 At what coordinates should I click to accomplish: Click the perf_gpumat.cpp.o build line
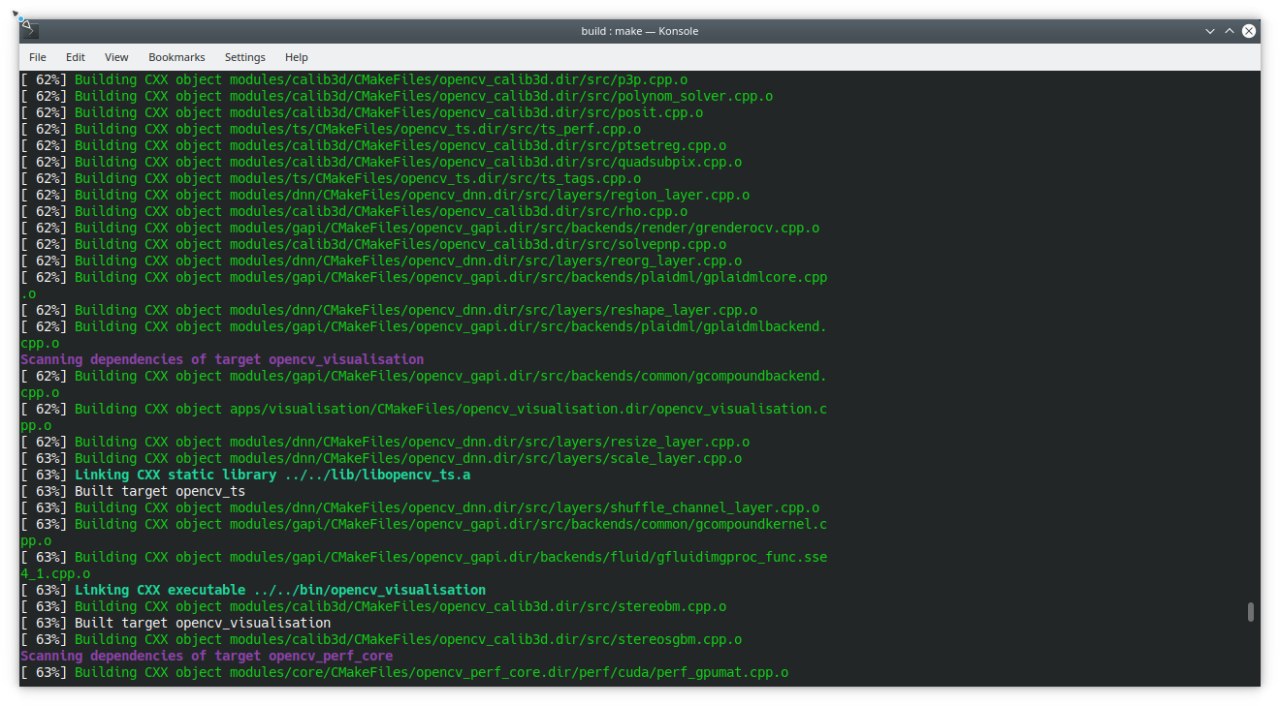(405, 673)
